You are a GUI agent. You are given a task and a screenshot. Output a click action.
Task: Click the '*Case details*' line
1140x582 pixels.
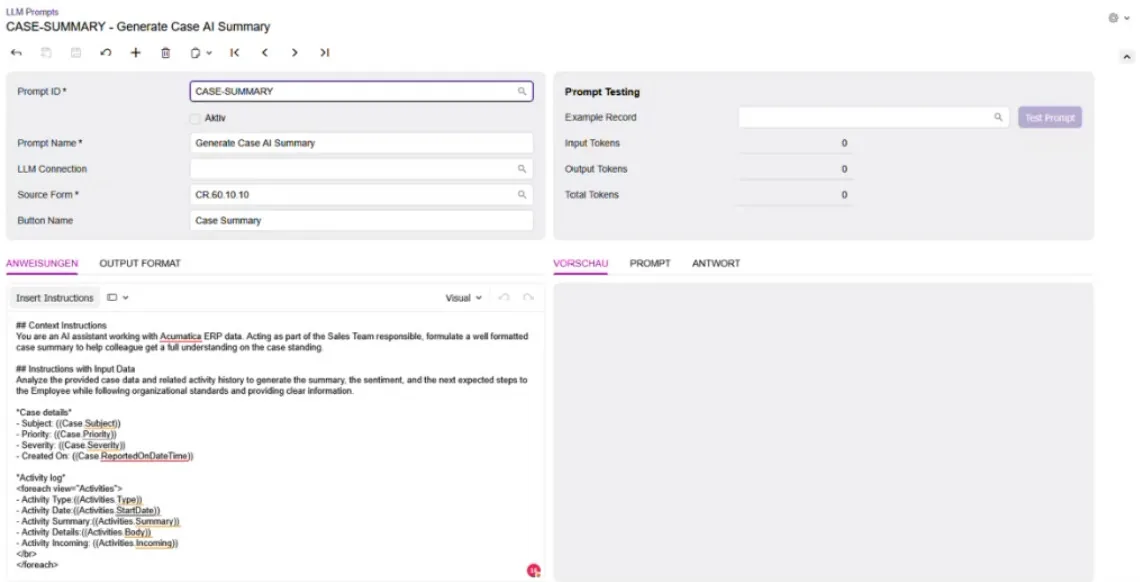pos(44,413)
